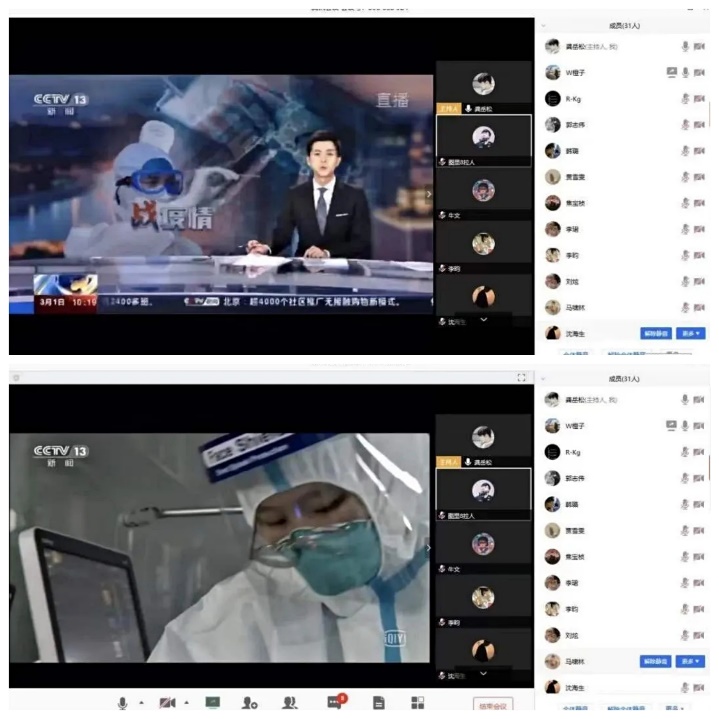
Task: Click camera icon in W橙子 row, upper list
Action: pyautogui.click(x=699, y=72)
